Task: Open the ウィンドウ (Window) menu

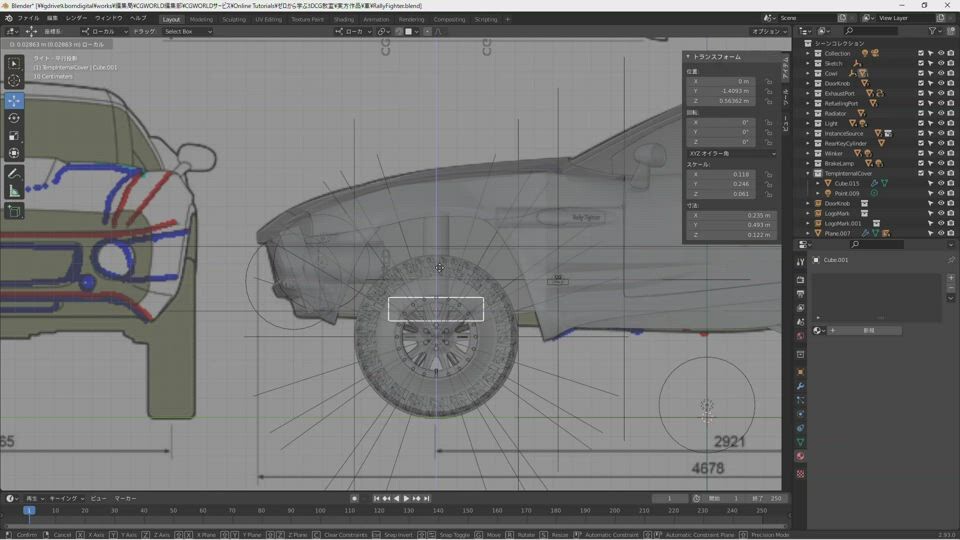Action: coord(108,18)
